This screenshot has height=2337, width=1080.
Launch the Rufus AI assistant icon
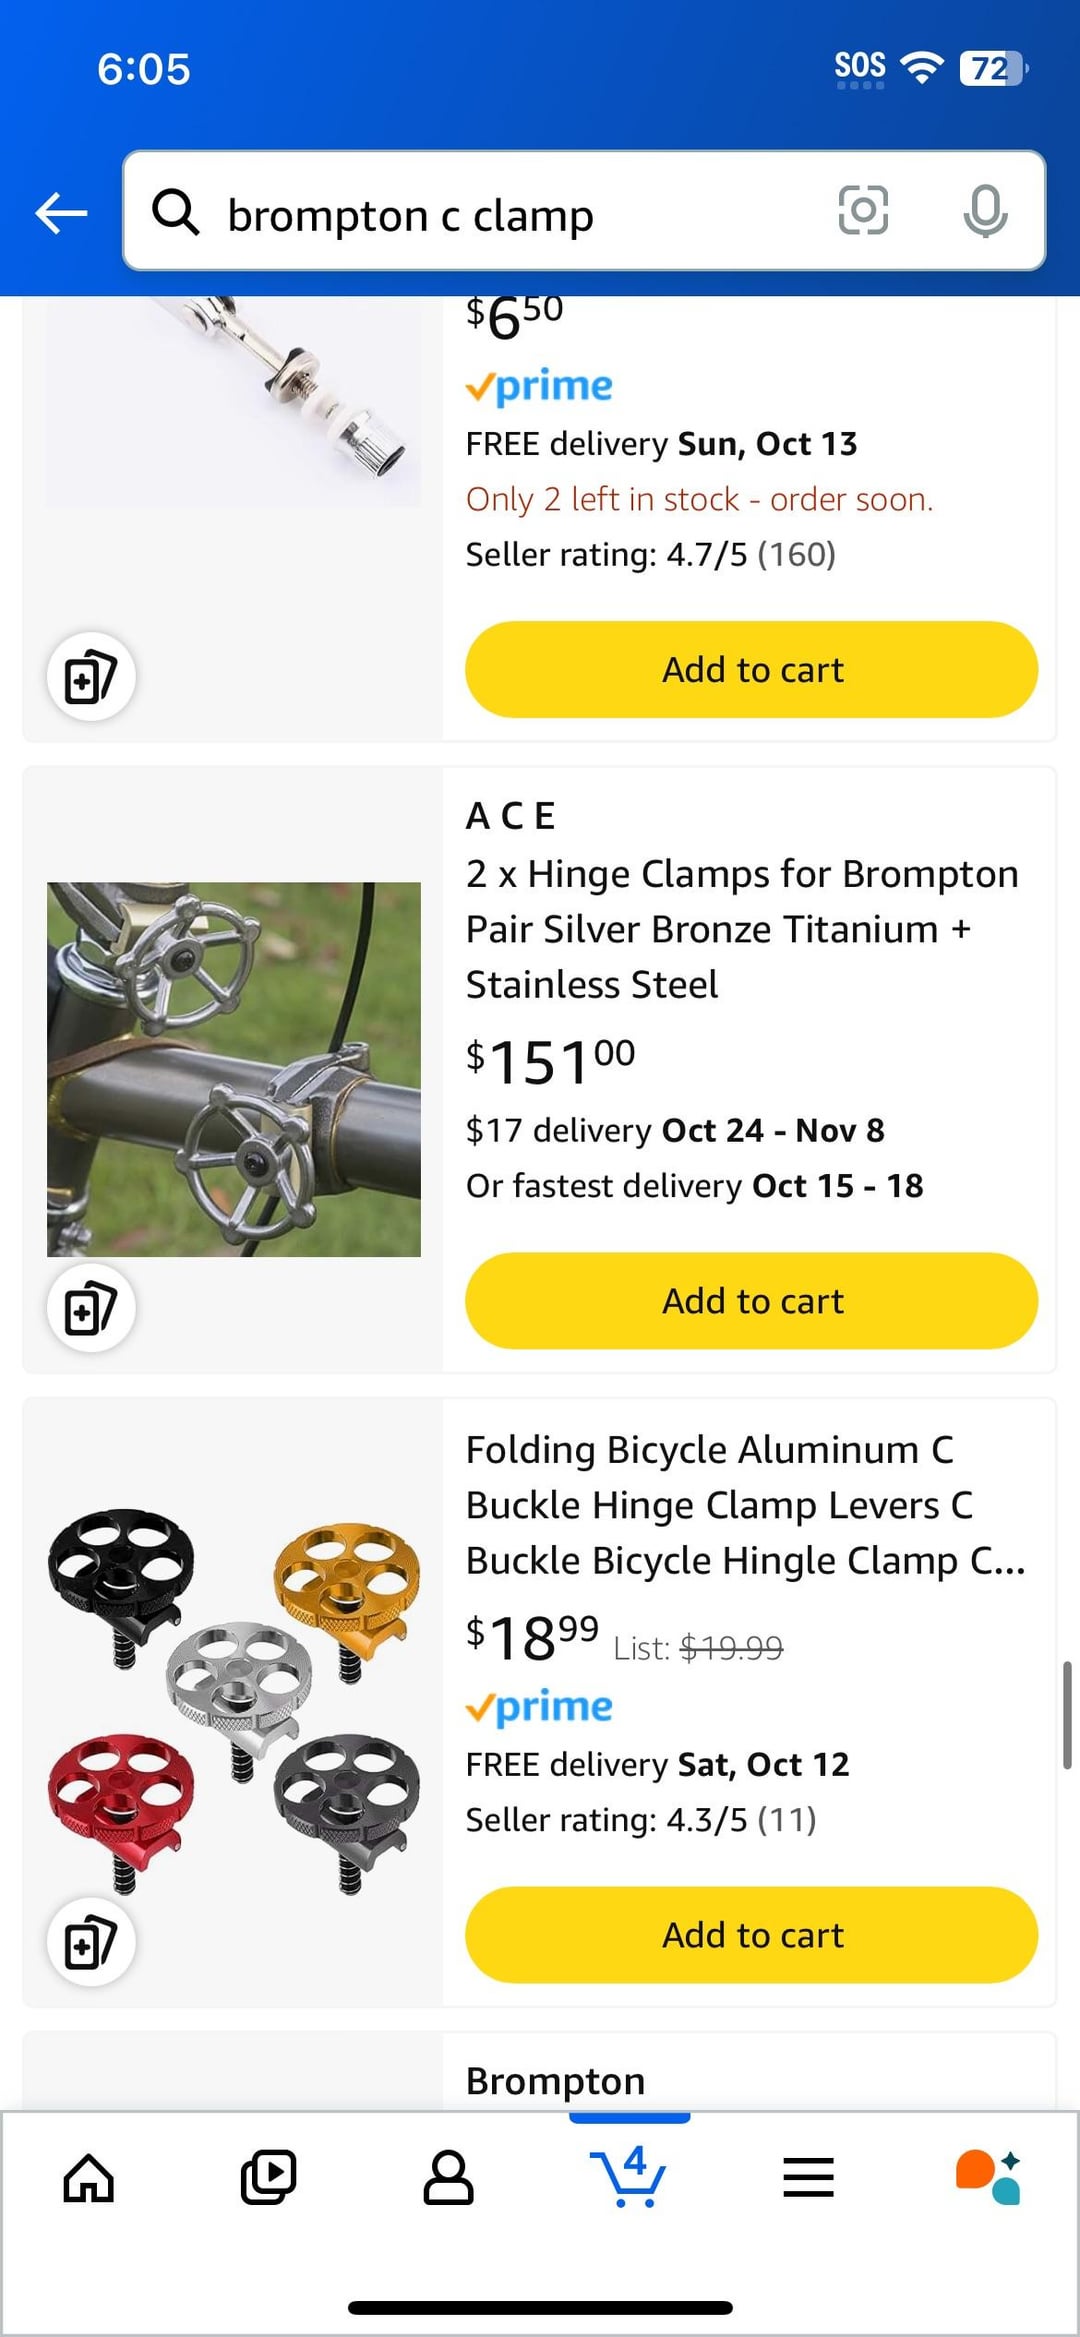[988, 2176]
